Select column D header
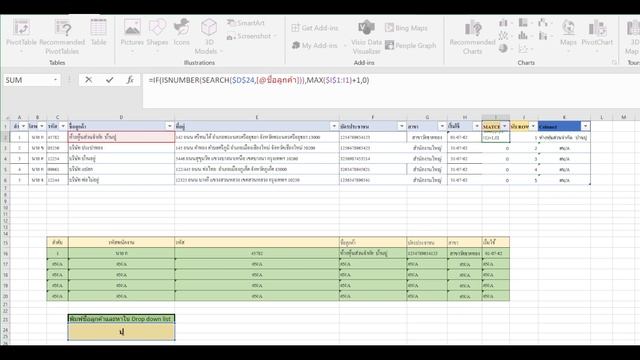640x360 pixels. pos(121,118)
